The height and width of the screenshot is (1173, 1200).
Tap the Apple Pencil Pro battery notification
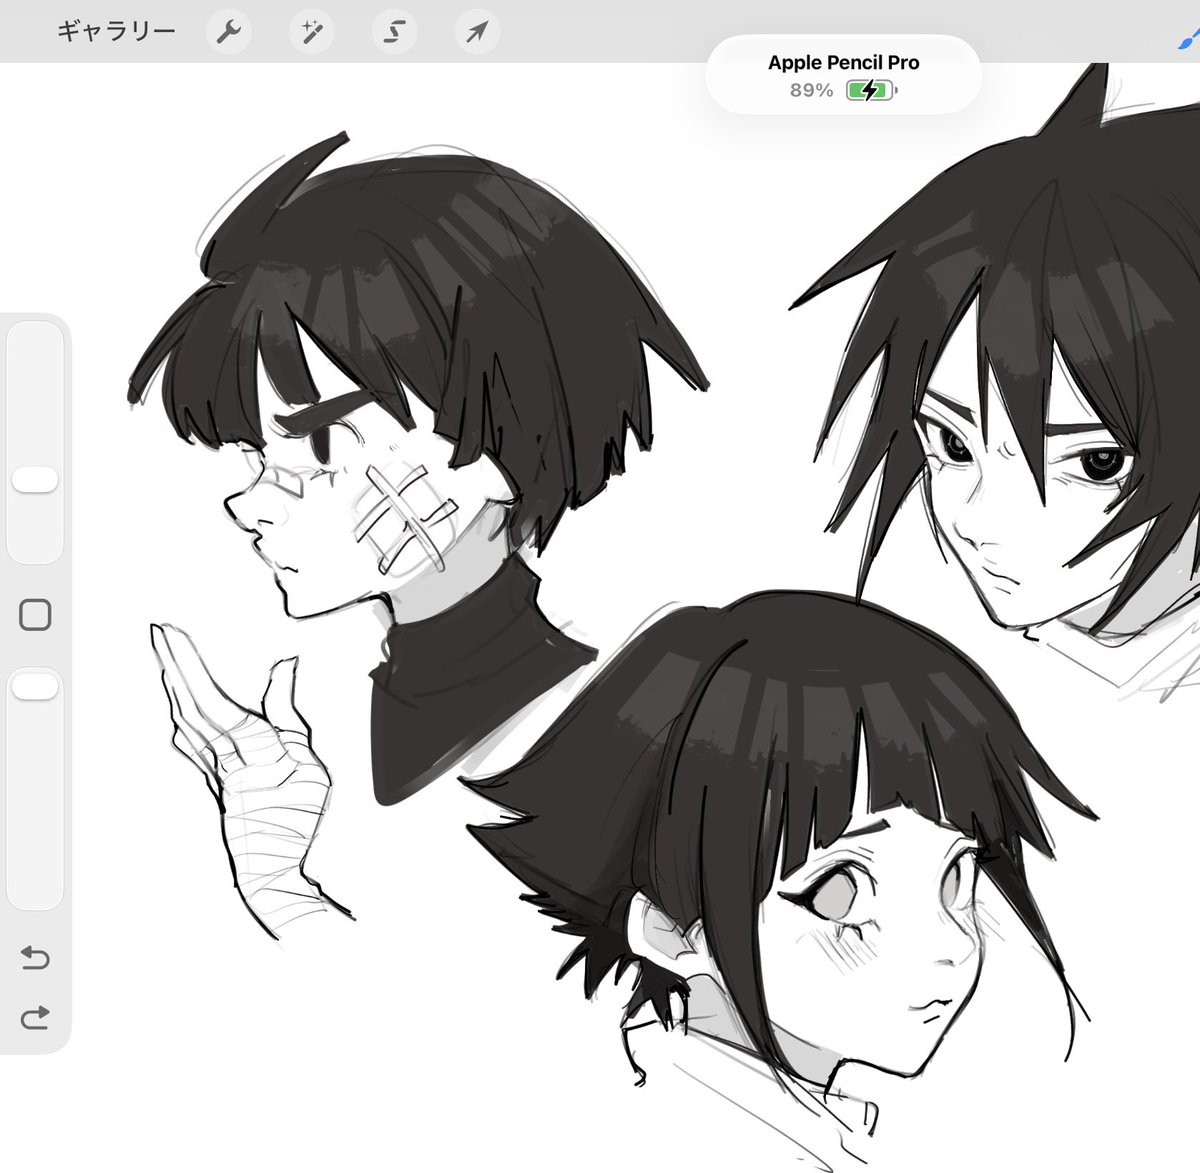tap(843, 75)
